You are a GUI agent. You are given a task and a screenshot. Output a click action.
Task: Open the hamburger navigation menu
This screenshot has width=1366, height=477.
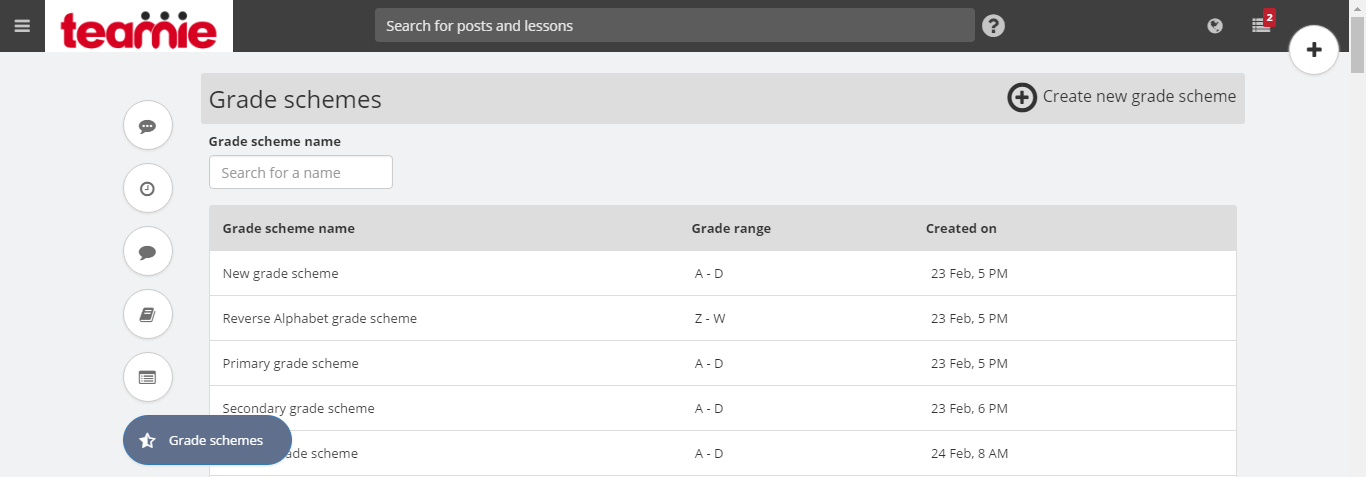22,26
